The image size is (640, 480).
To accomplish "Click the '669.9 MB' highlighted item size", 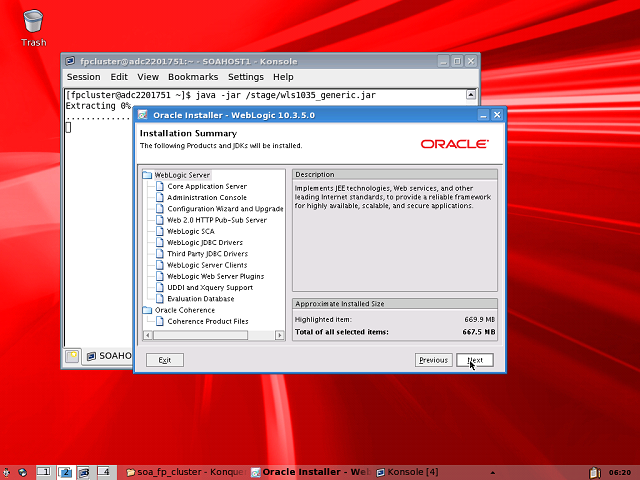I will [x=479, y=320].
